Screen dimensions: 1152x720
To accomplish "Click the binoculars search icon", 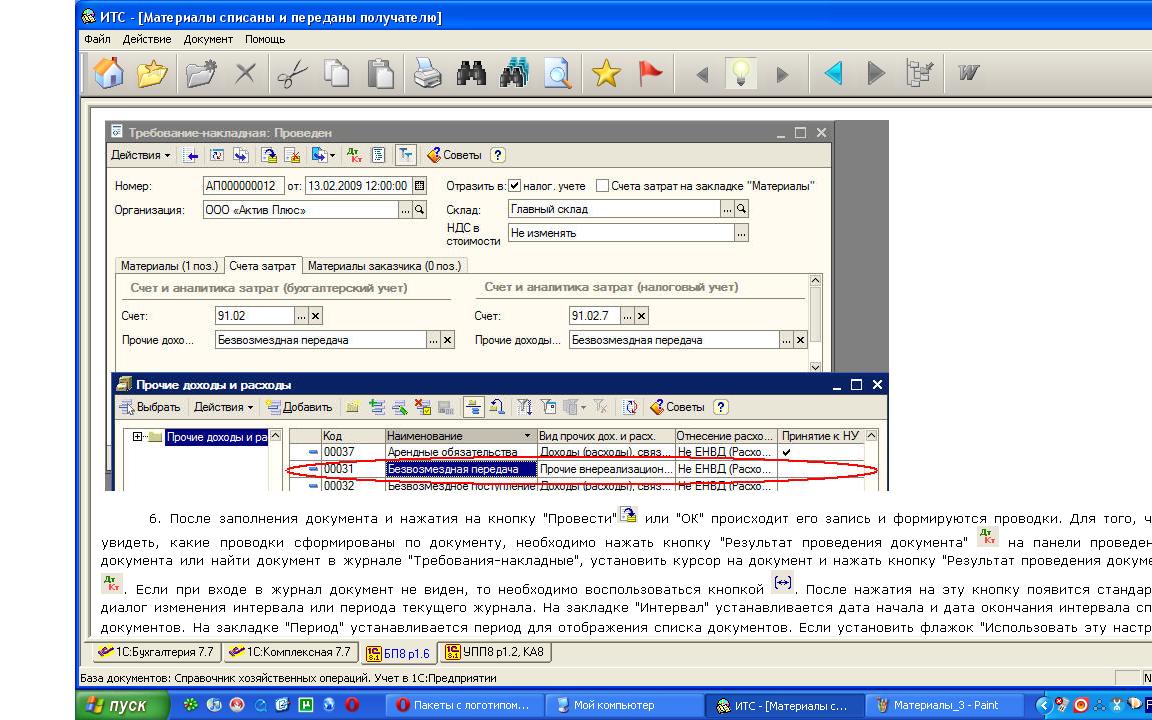I will (470, 73).
